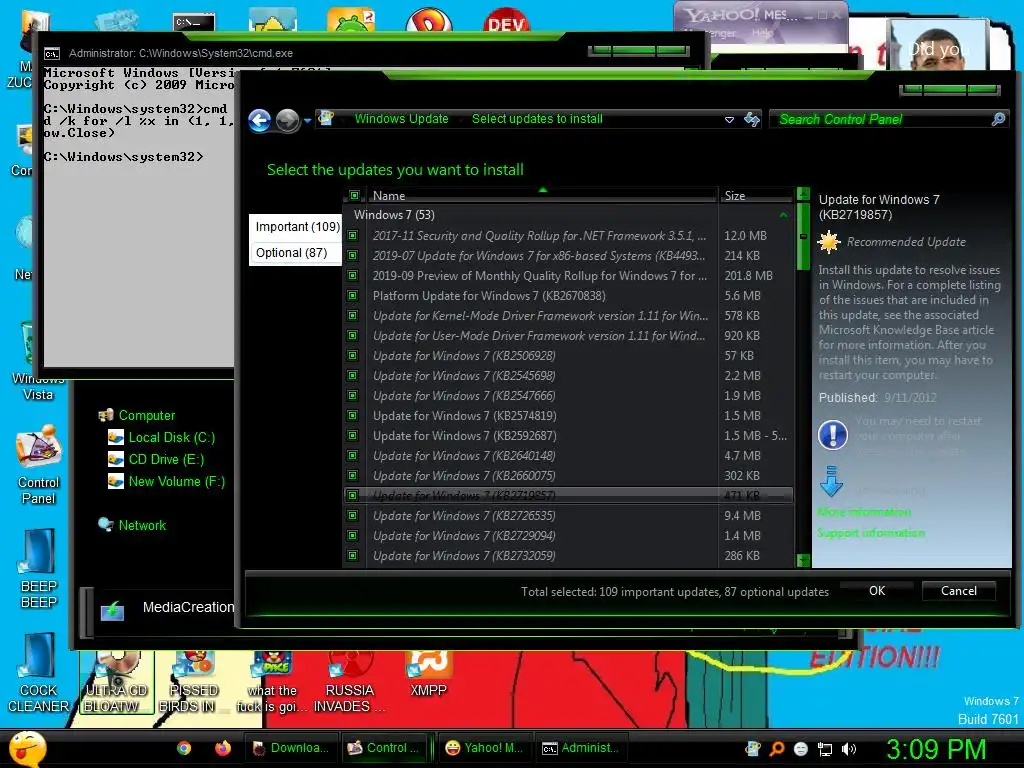The height and width of the screenshot is (768, 1024).
Task: Select Network in the Explorer tree
Action: coord(142,525)
